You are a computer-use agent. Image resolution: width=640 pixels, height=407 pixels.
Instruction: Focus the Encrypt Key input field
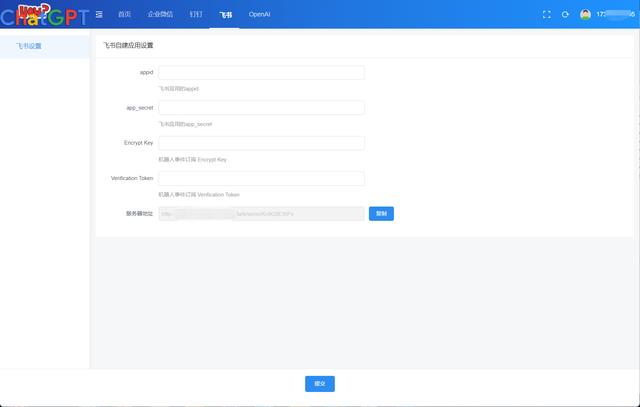pos(261,143)
